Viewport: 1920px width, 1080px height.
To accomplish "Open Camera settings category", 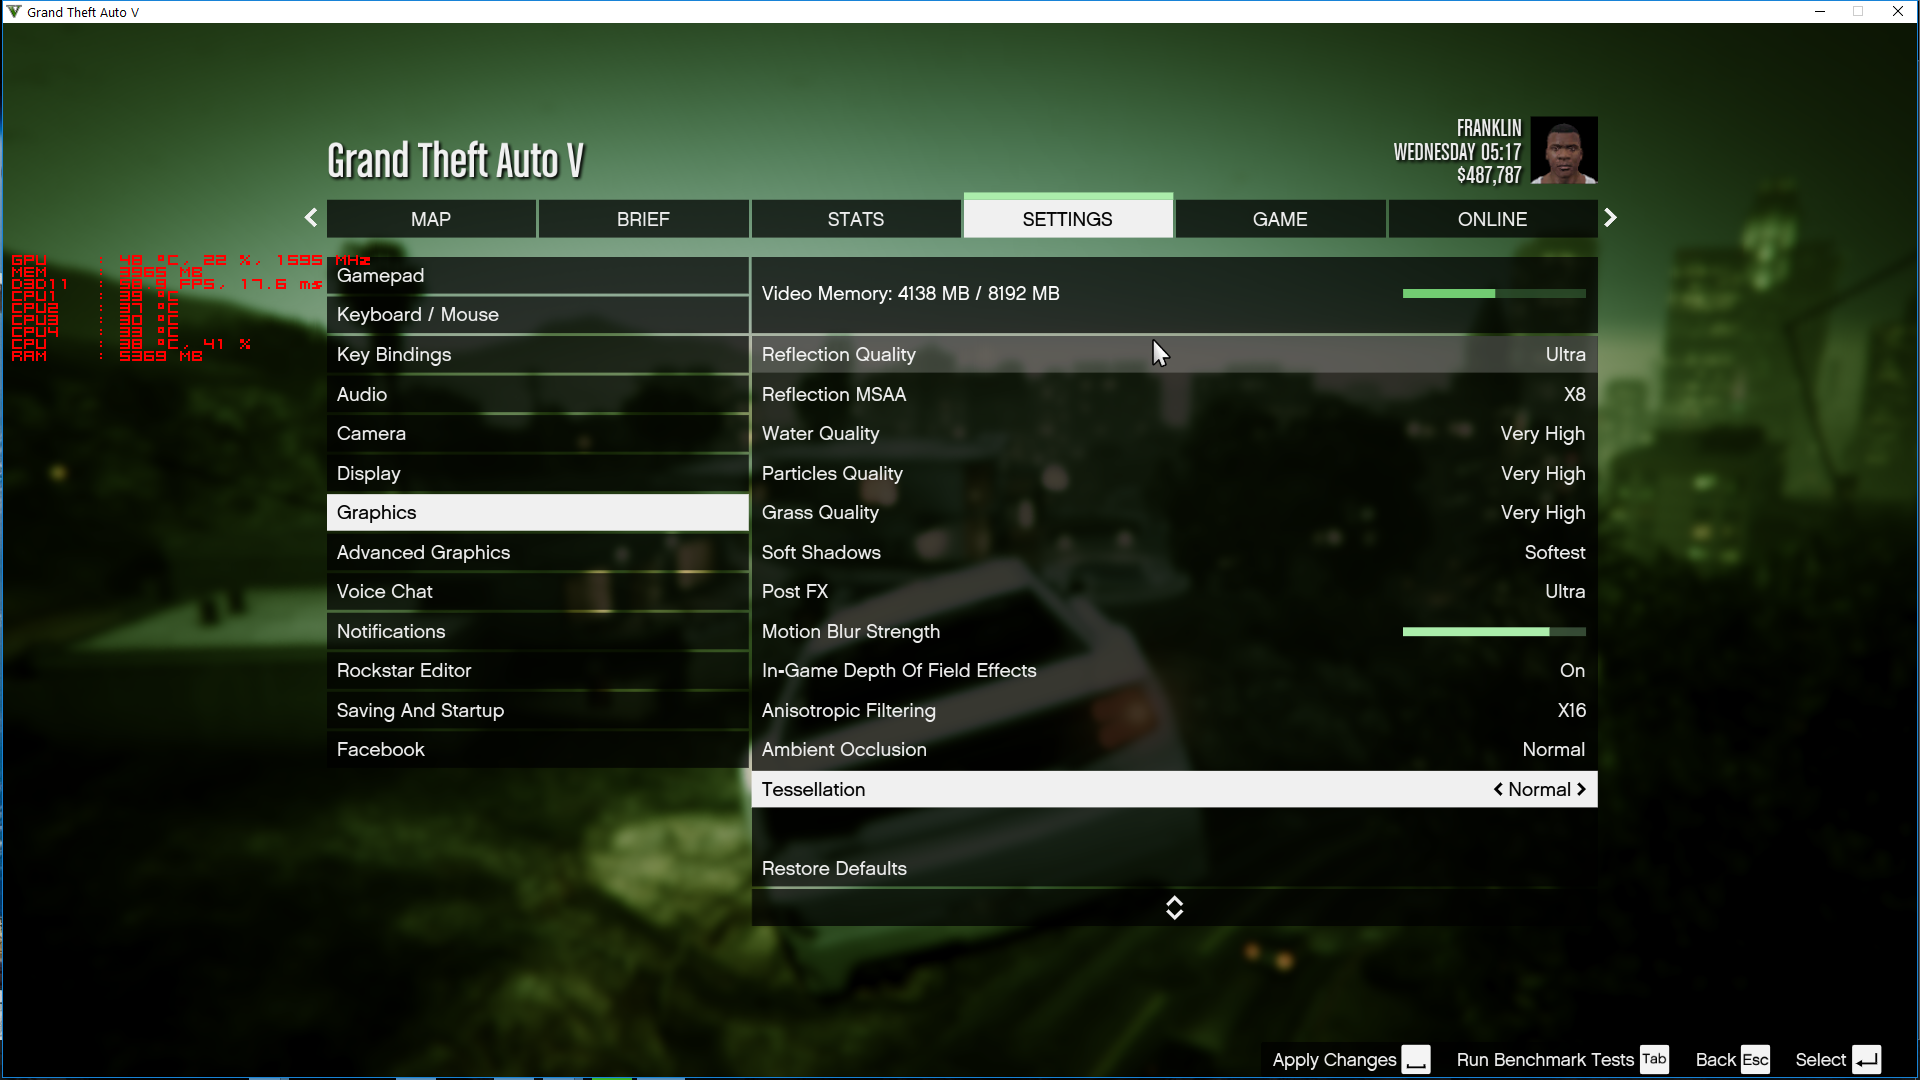I will [x=538, y=433].
